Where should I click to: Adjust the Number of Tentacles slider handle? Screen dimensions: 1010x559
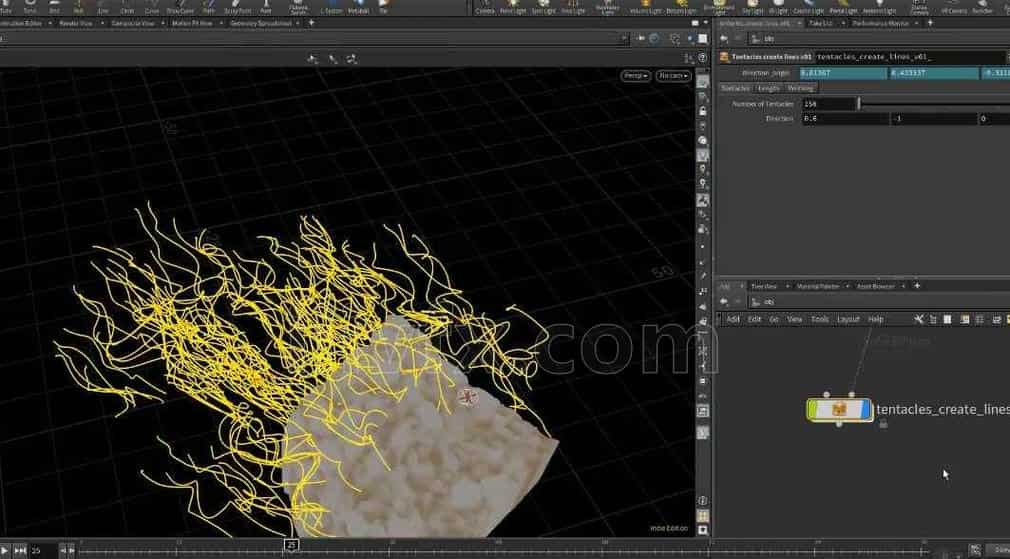point(858,104)
